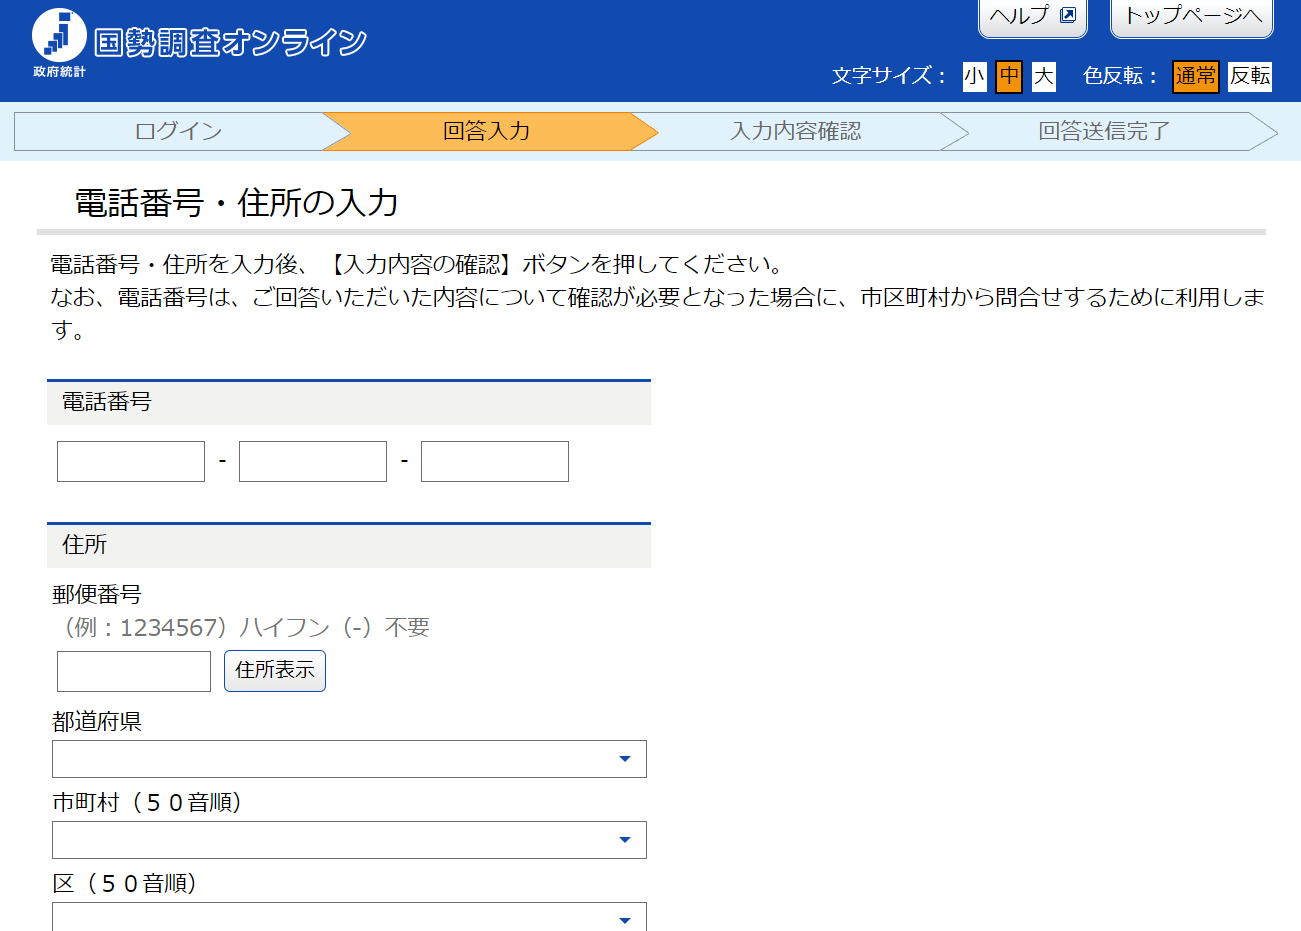Click the 文字サイズ label
Viewport: 1301px width, 931px height.
click(889, 76)
